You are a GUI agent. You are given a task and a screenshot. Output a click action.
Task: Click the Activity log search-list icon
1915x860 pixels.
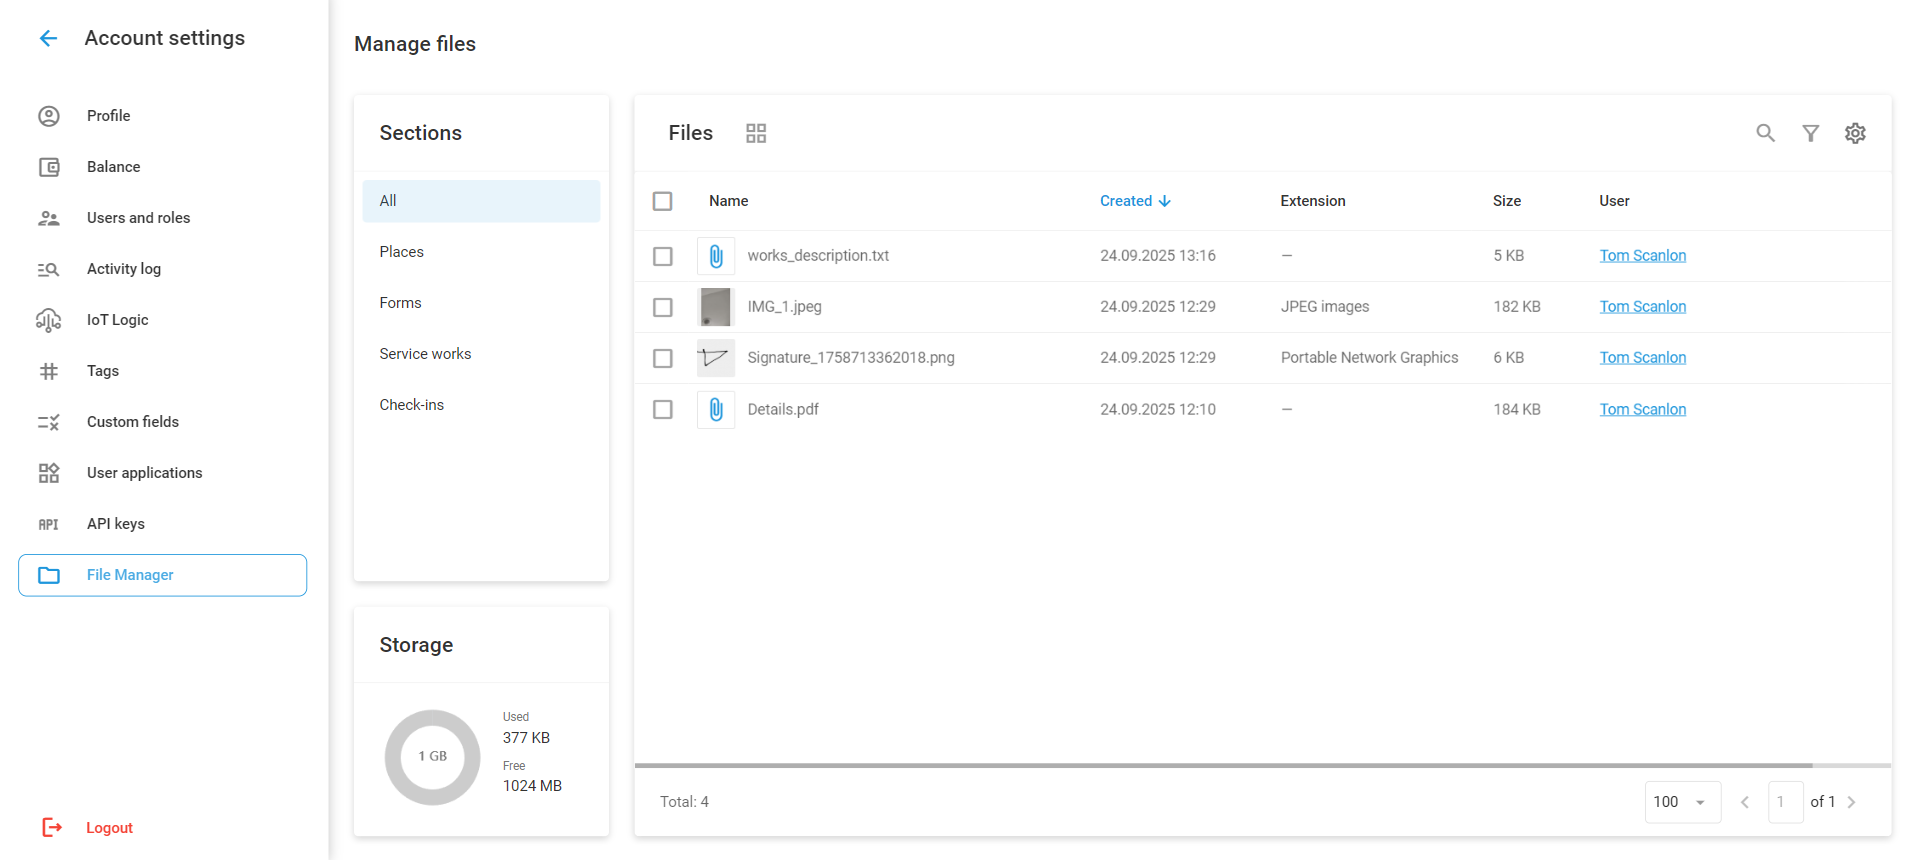(49, 269)
